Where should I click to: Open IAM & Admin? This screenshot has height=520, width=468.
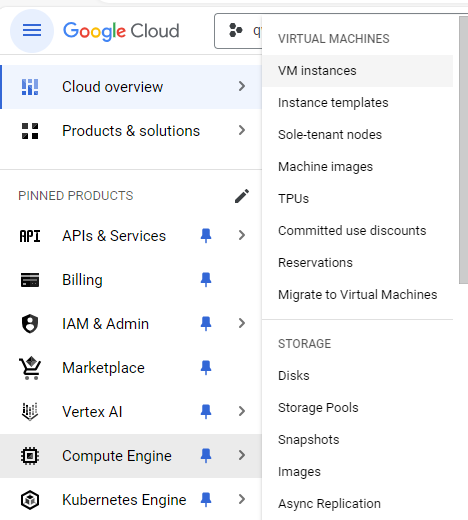(105, 324)
